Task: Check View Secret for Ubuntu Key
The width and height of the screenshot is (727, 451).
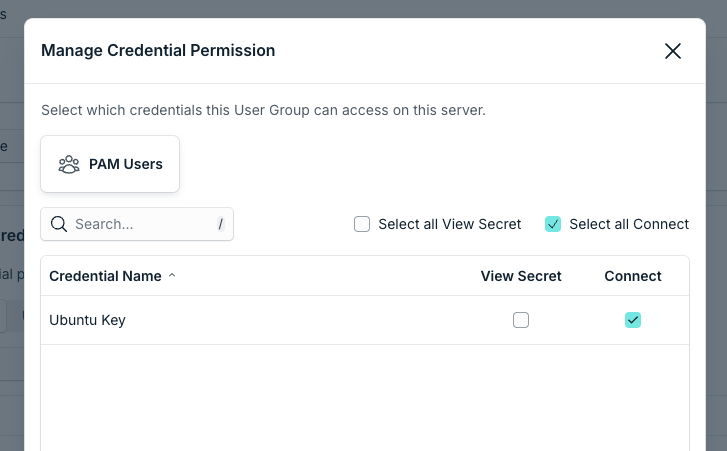Action: tap(521, 320)
